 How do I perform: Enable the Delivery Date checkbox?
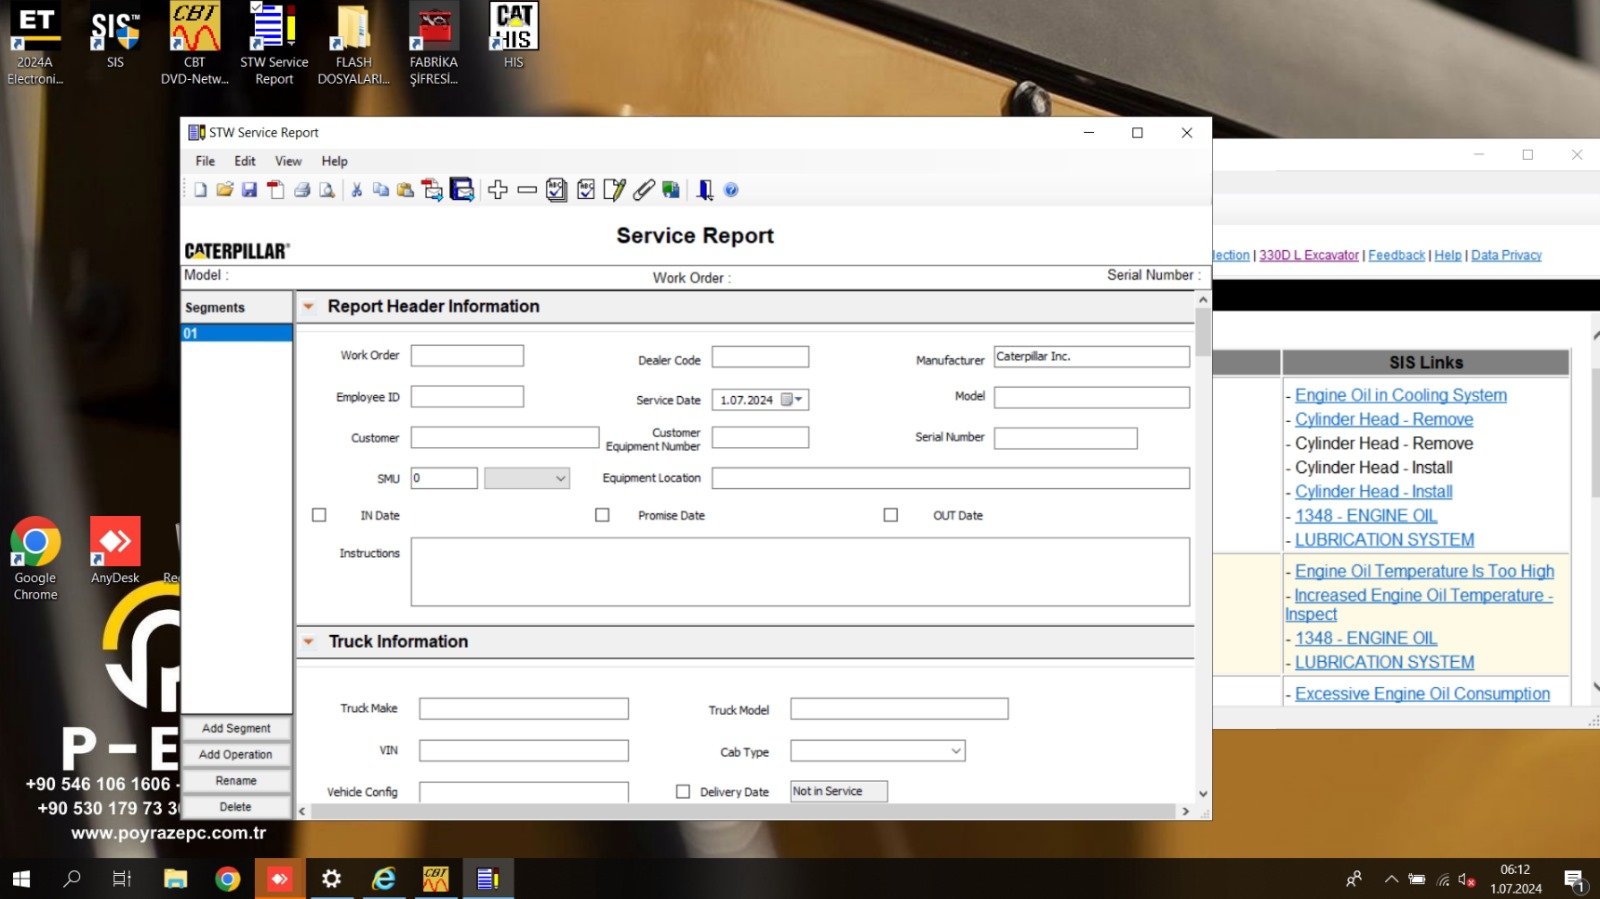click(x=683, y=791)
